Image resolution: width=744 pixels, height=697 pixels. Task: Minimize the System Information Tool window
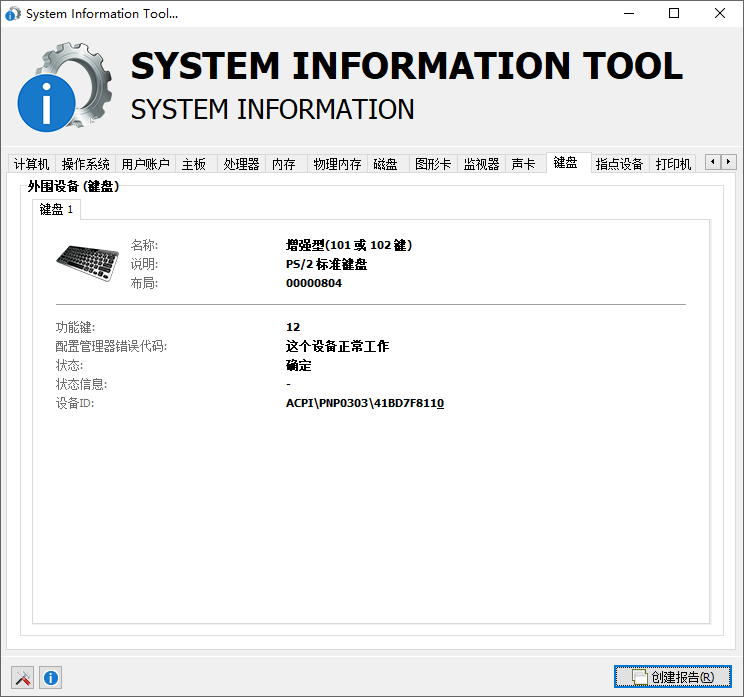pos(629,13)
